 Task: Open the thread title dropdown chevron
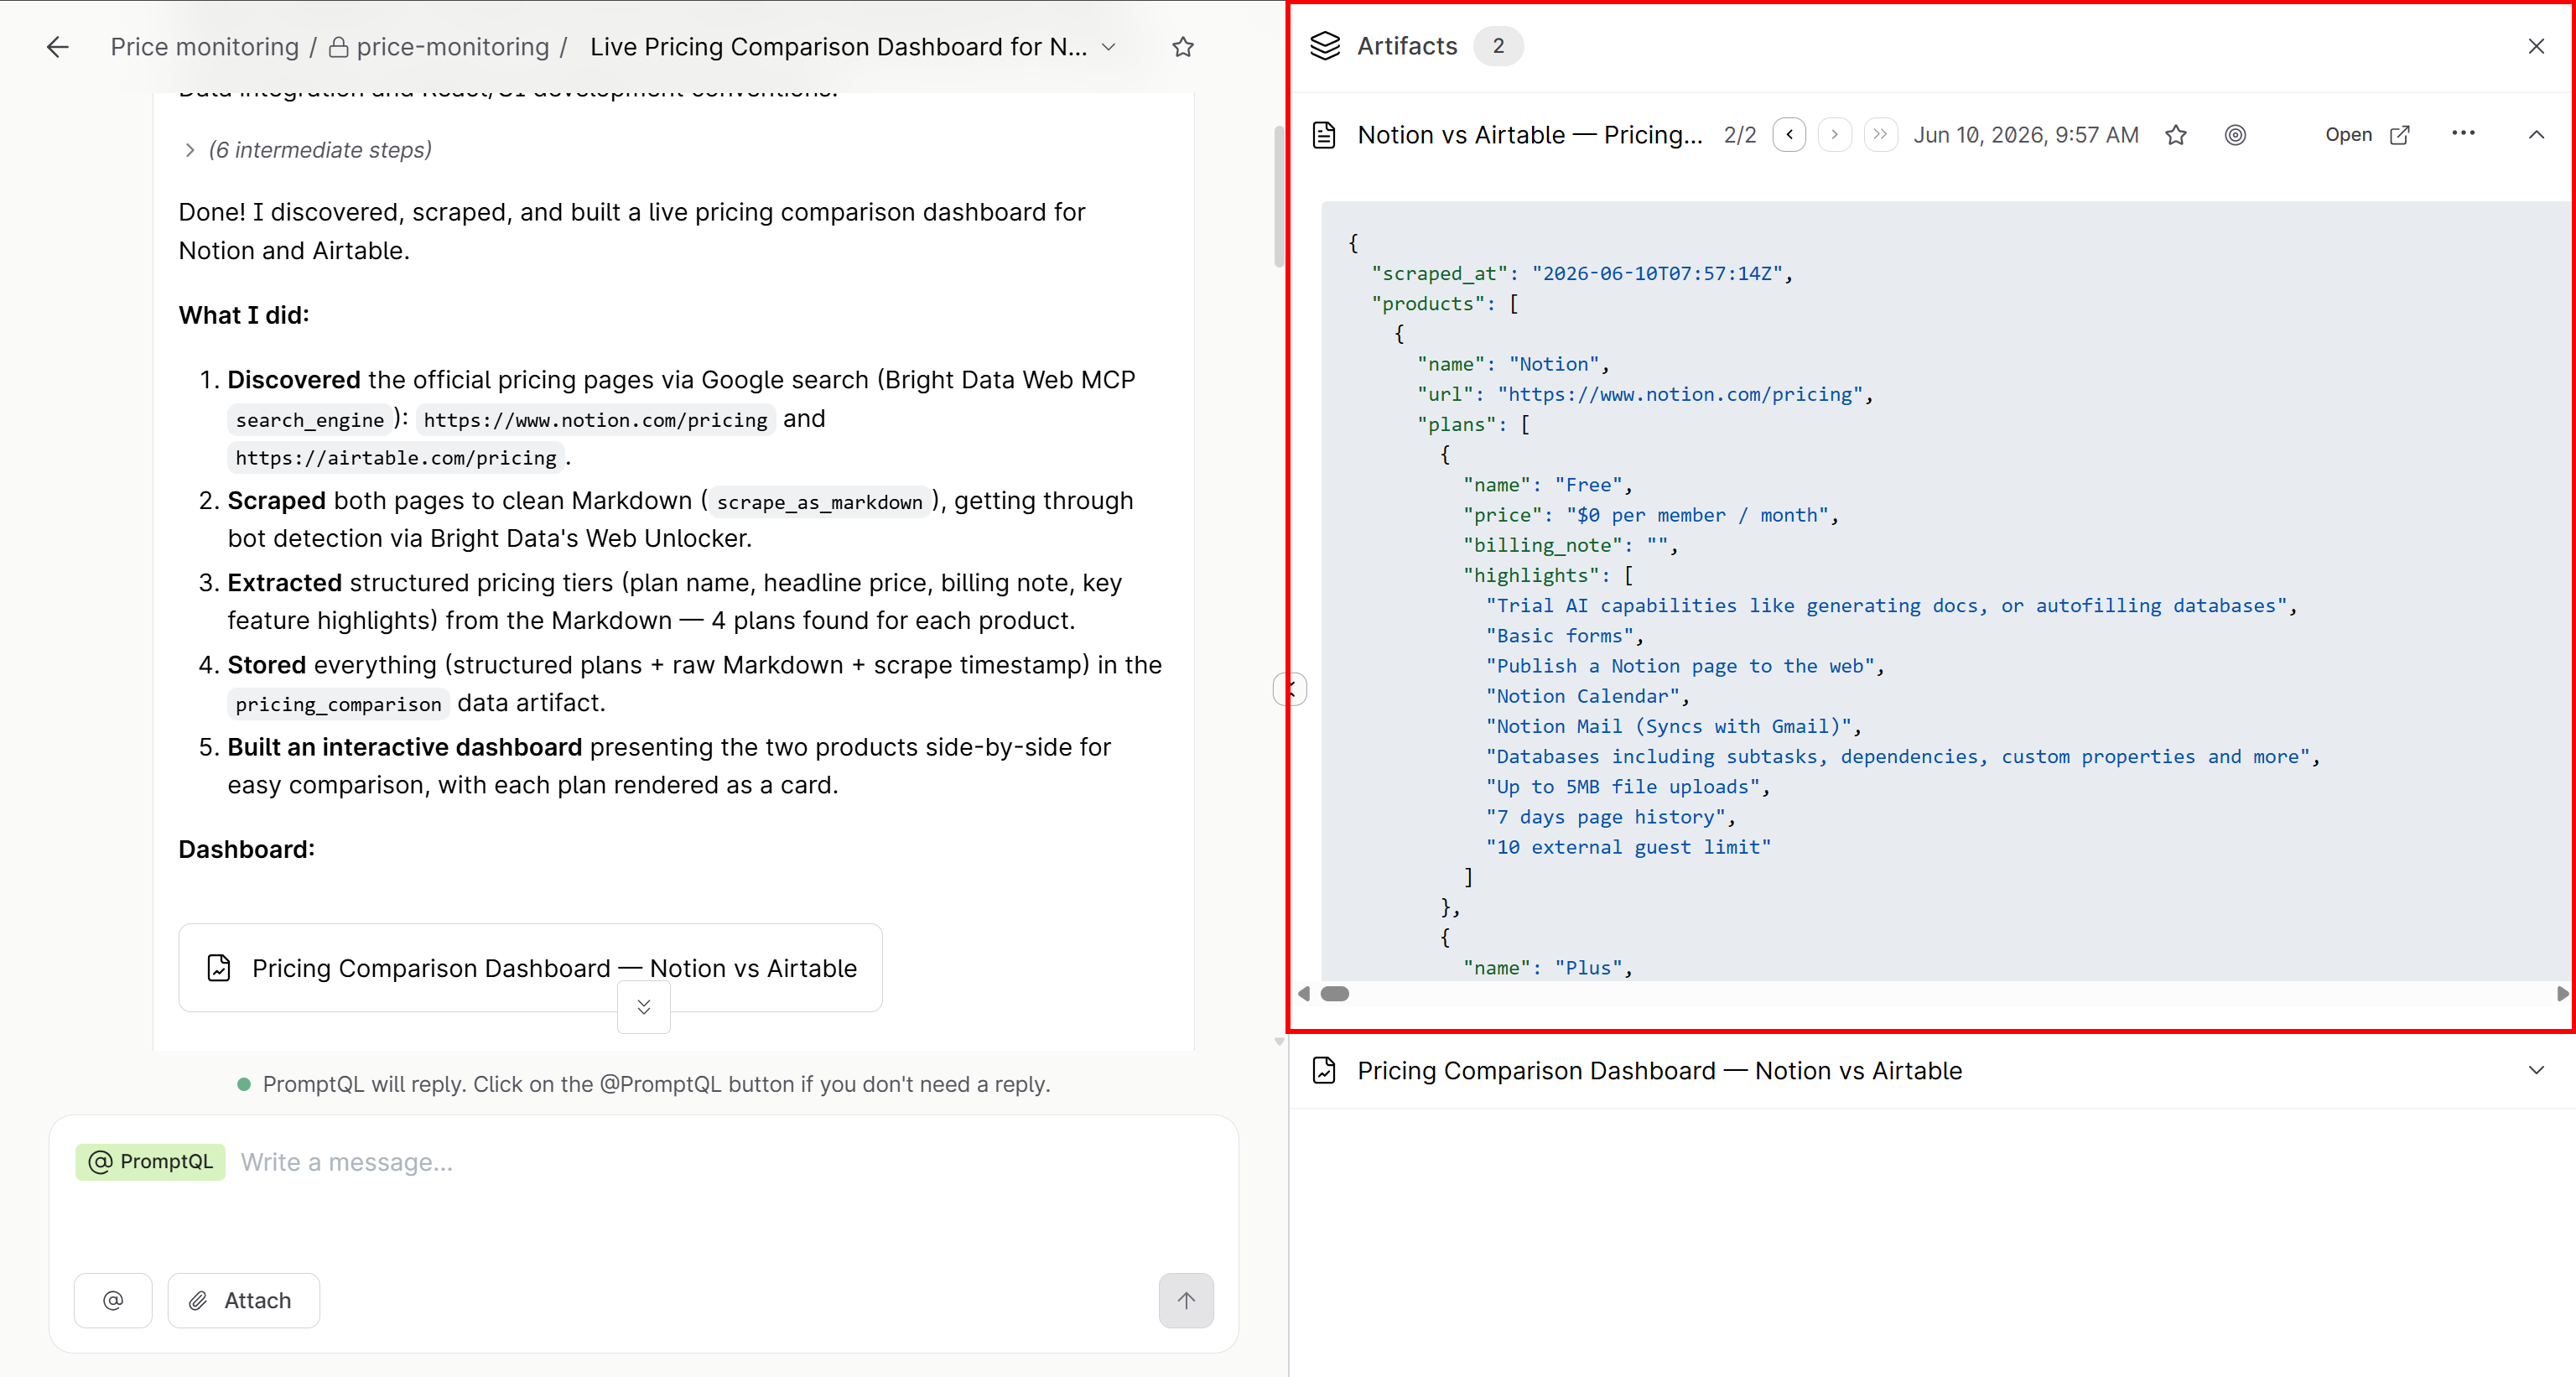point(1108,47)
